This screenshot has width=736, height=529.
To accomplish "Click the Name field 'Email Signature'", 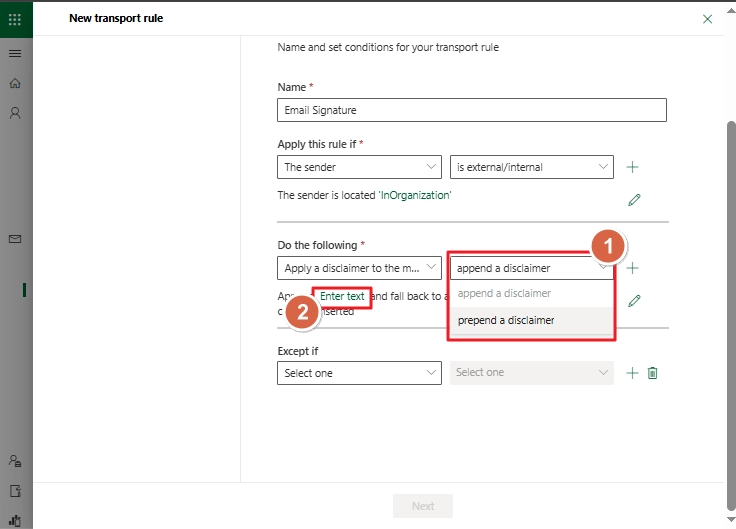I will coord(472,110).
